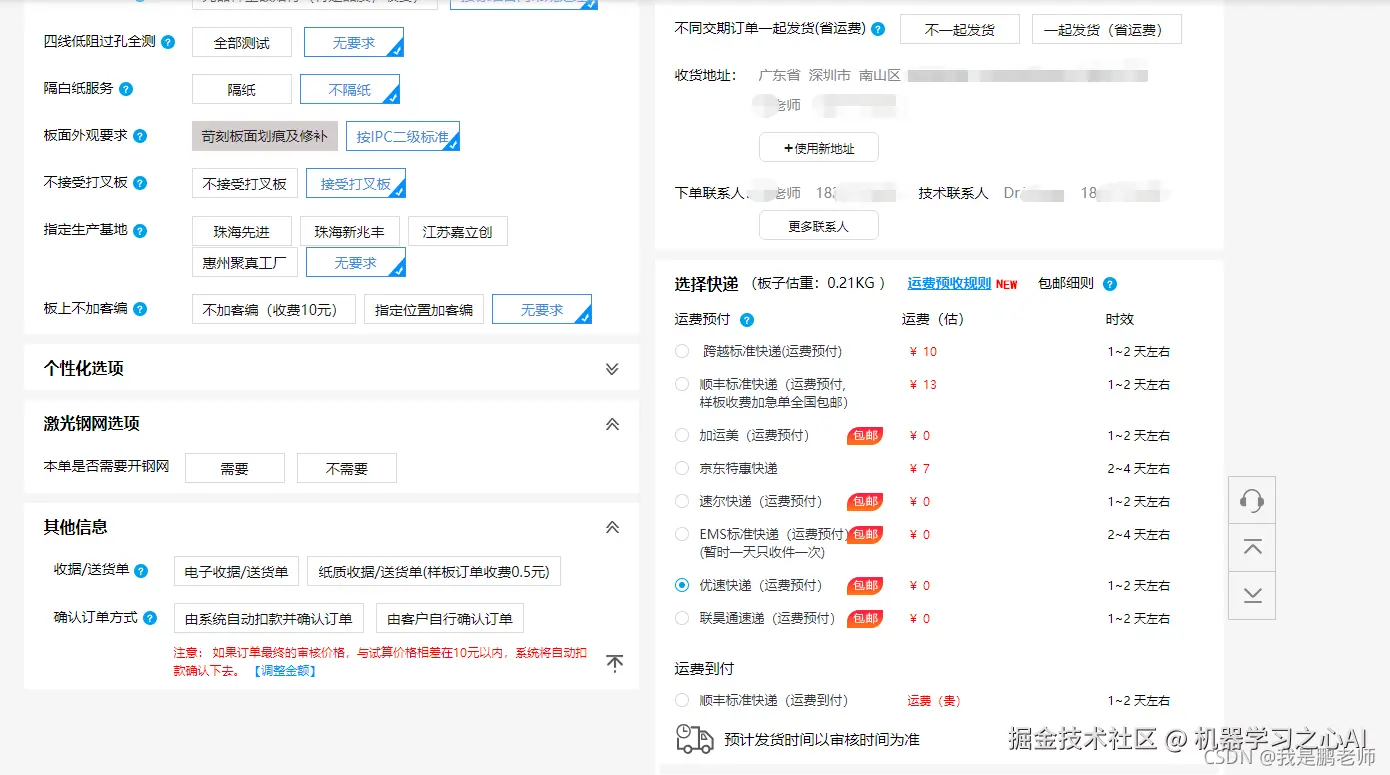Collapse the 其他信息 section
This screenshot has height=775, width=1390.
coord(611,527)
